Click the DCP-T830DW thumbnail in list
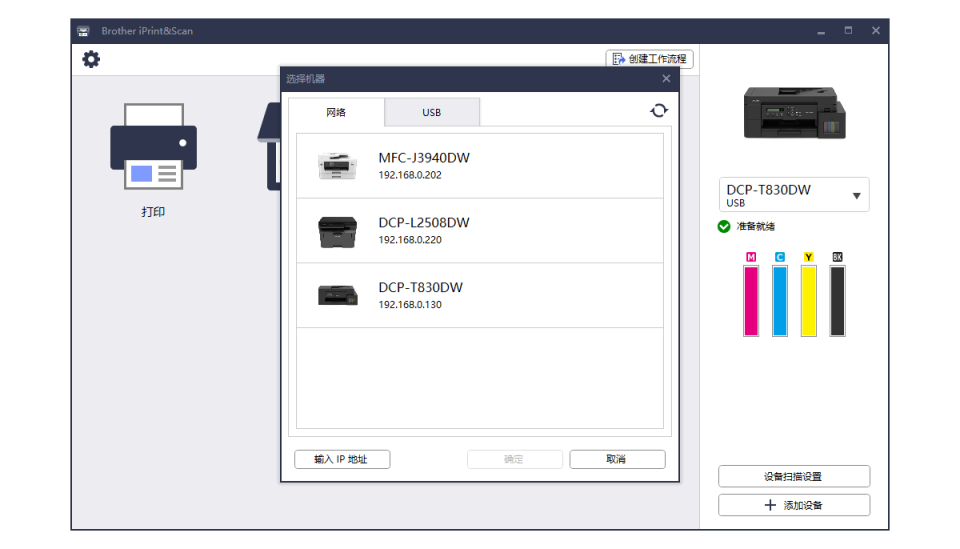960x549 pixels. [337, 296]
